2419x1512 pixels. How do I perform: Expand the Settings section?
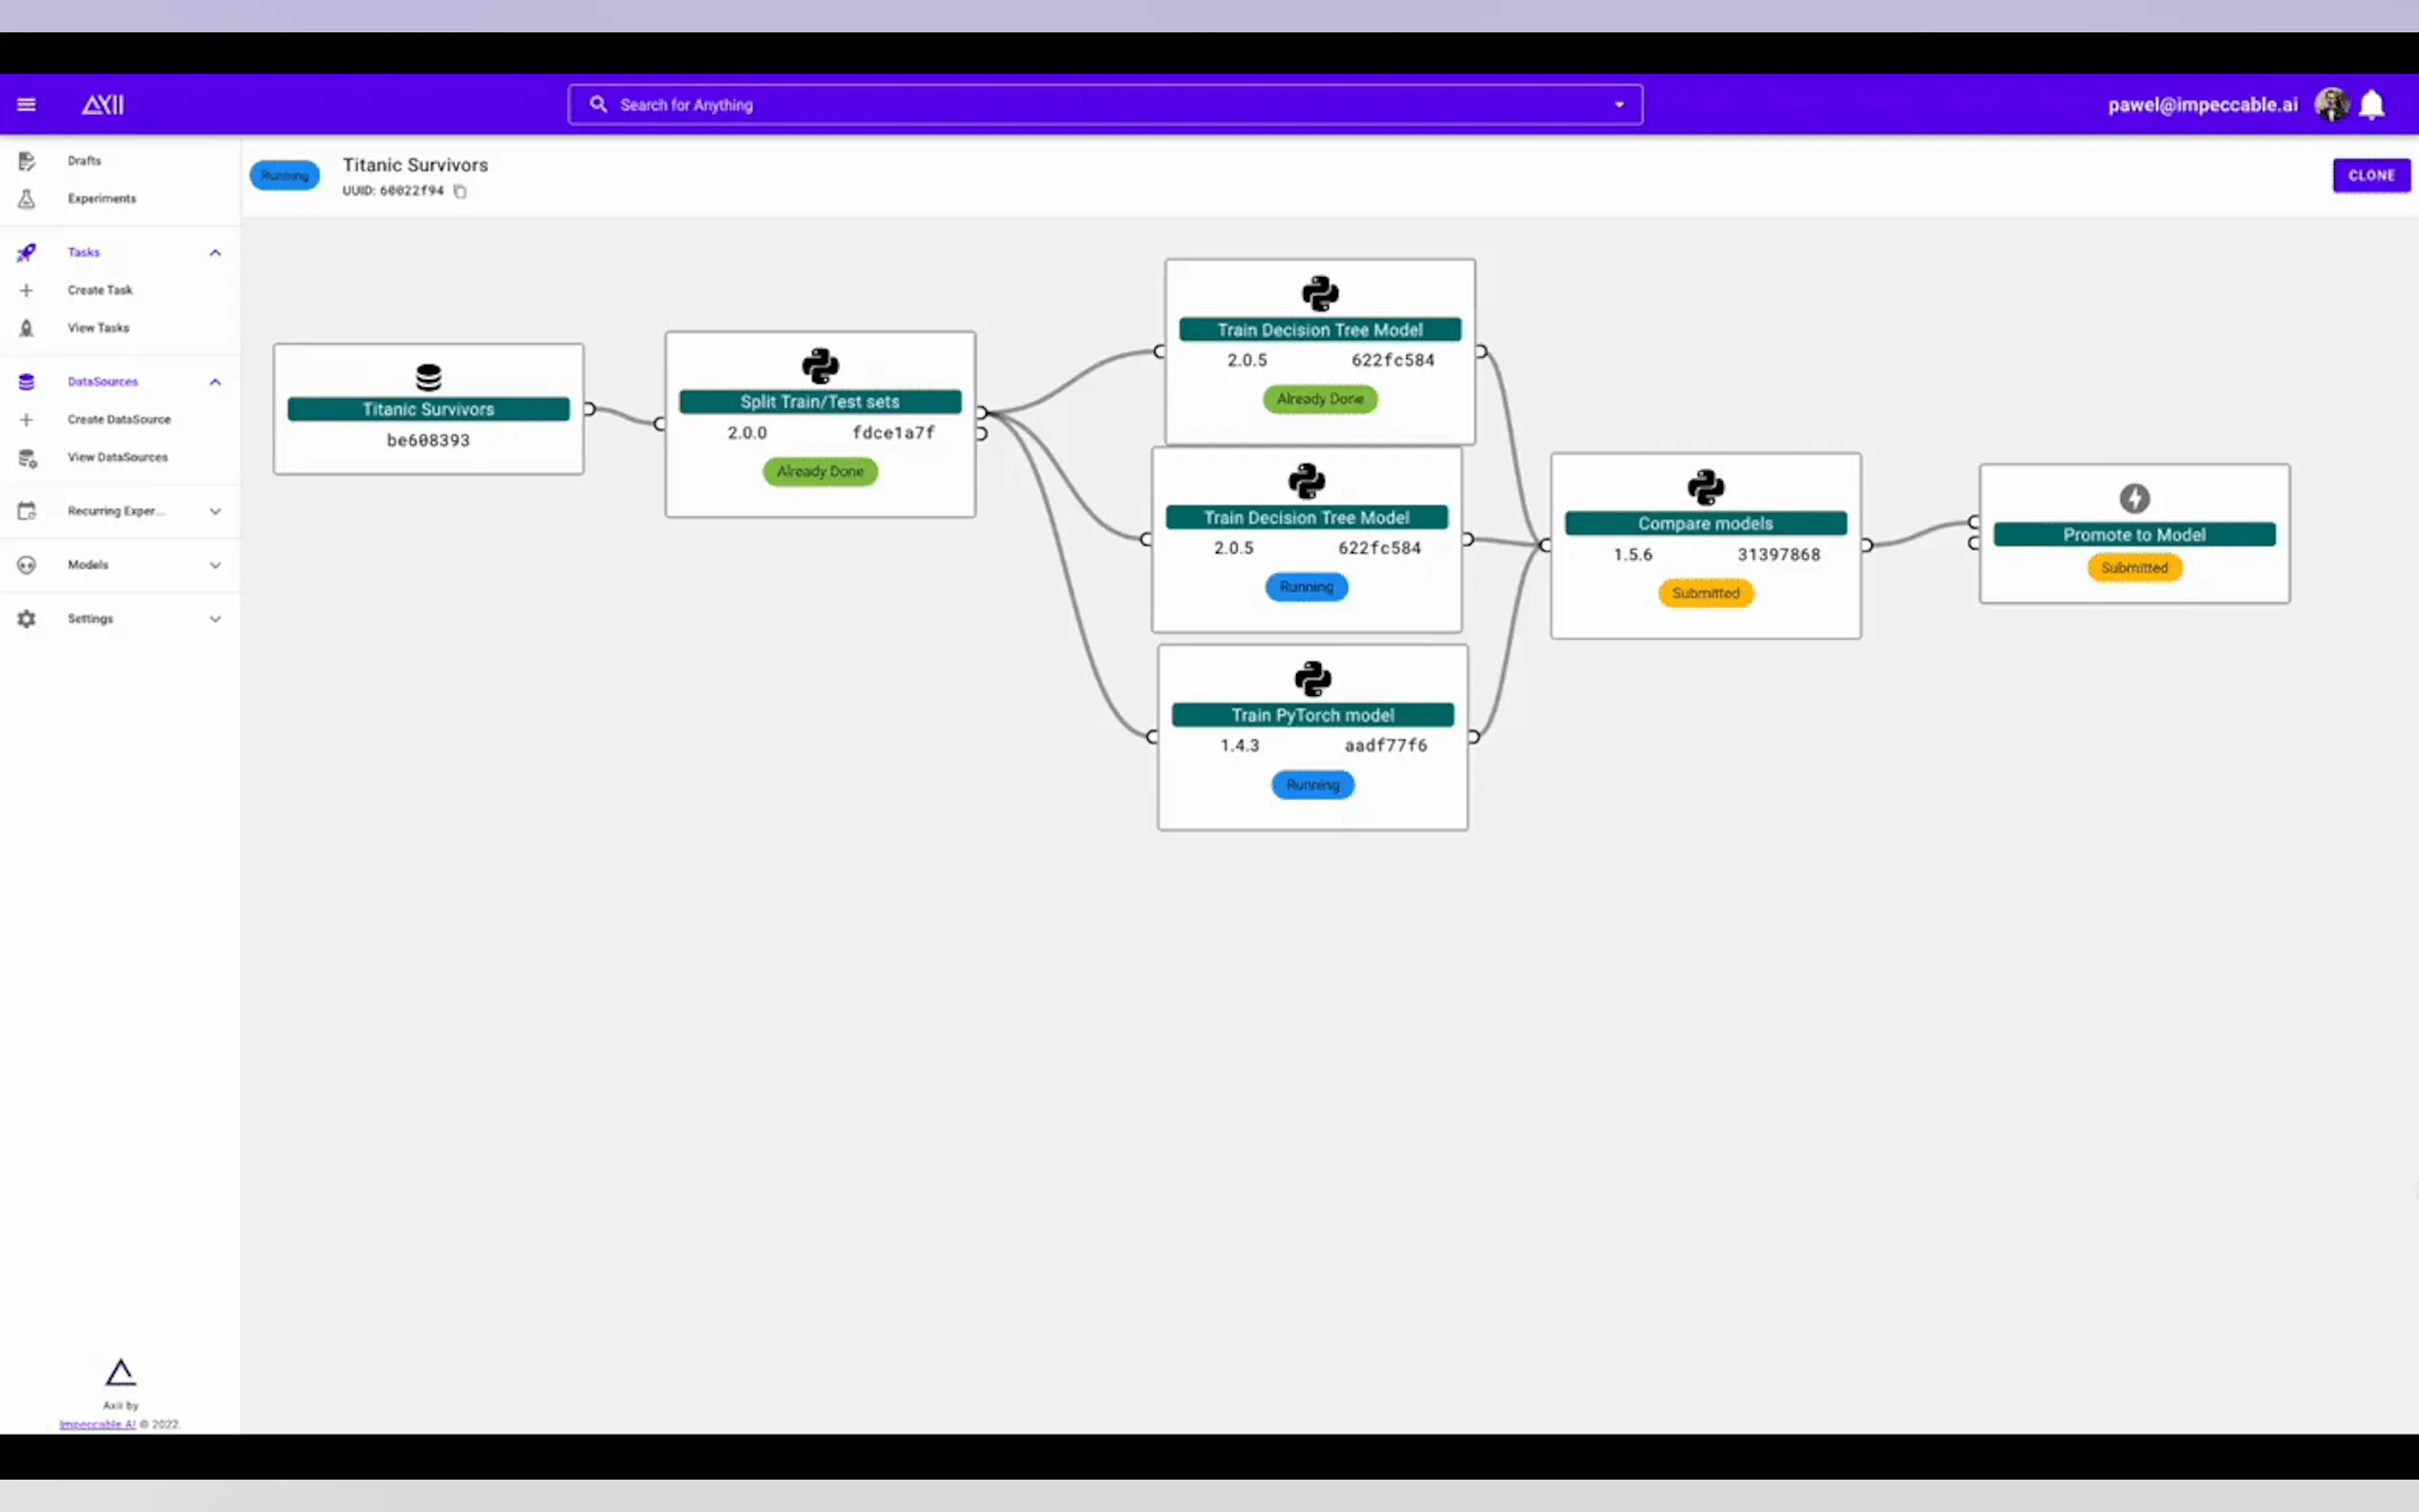coord(215,619)
